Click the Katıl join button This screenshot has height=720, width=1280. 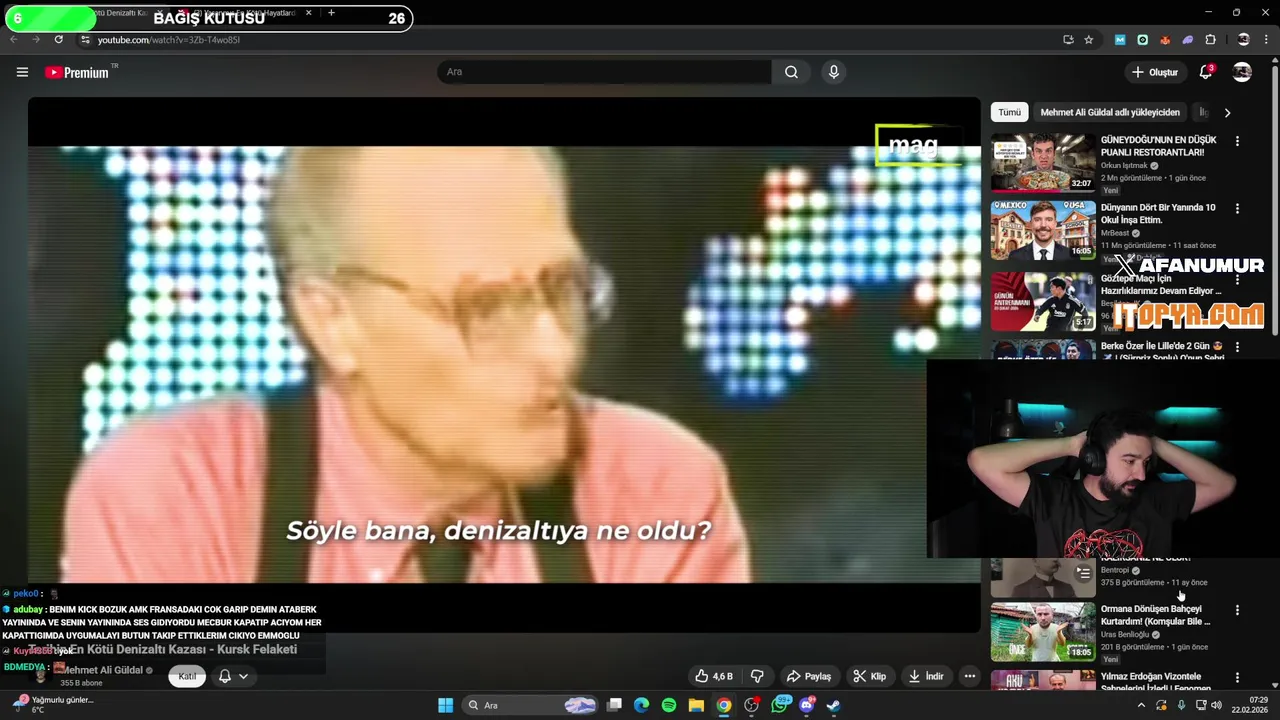click(187, 676)
